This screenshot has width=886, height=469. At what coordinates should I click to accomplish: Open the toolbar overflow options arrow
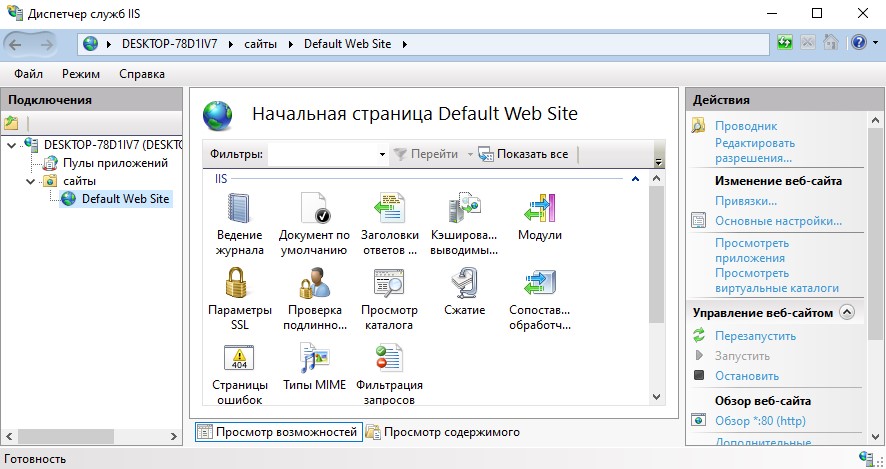[658, 162]
